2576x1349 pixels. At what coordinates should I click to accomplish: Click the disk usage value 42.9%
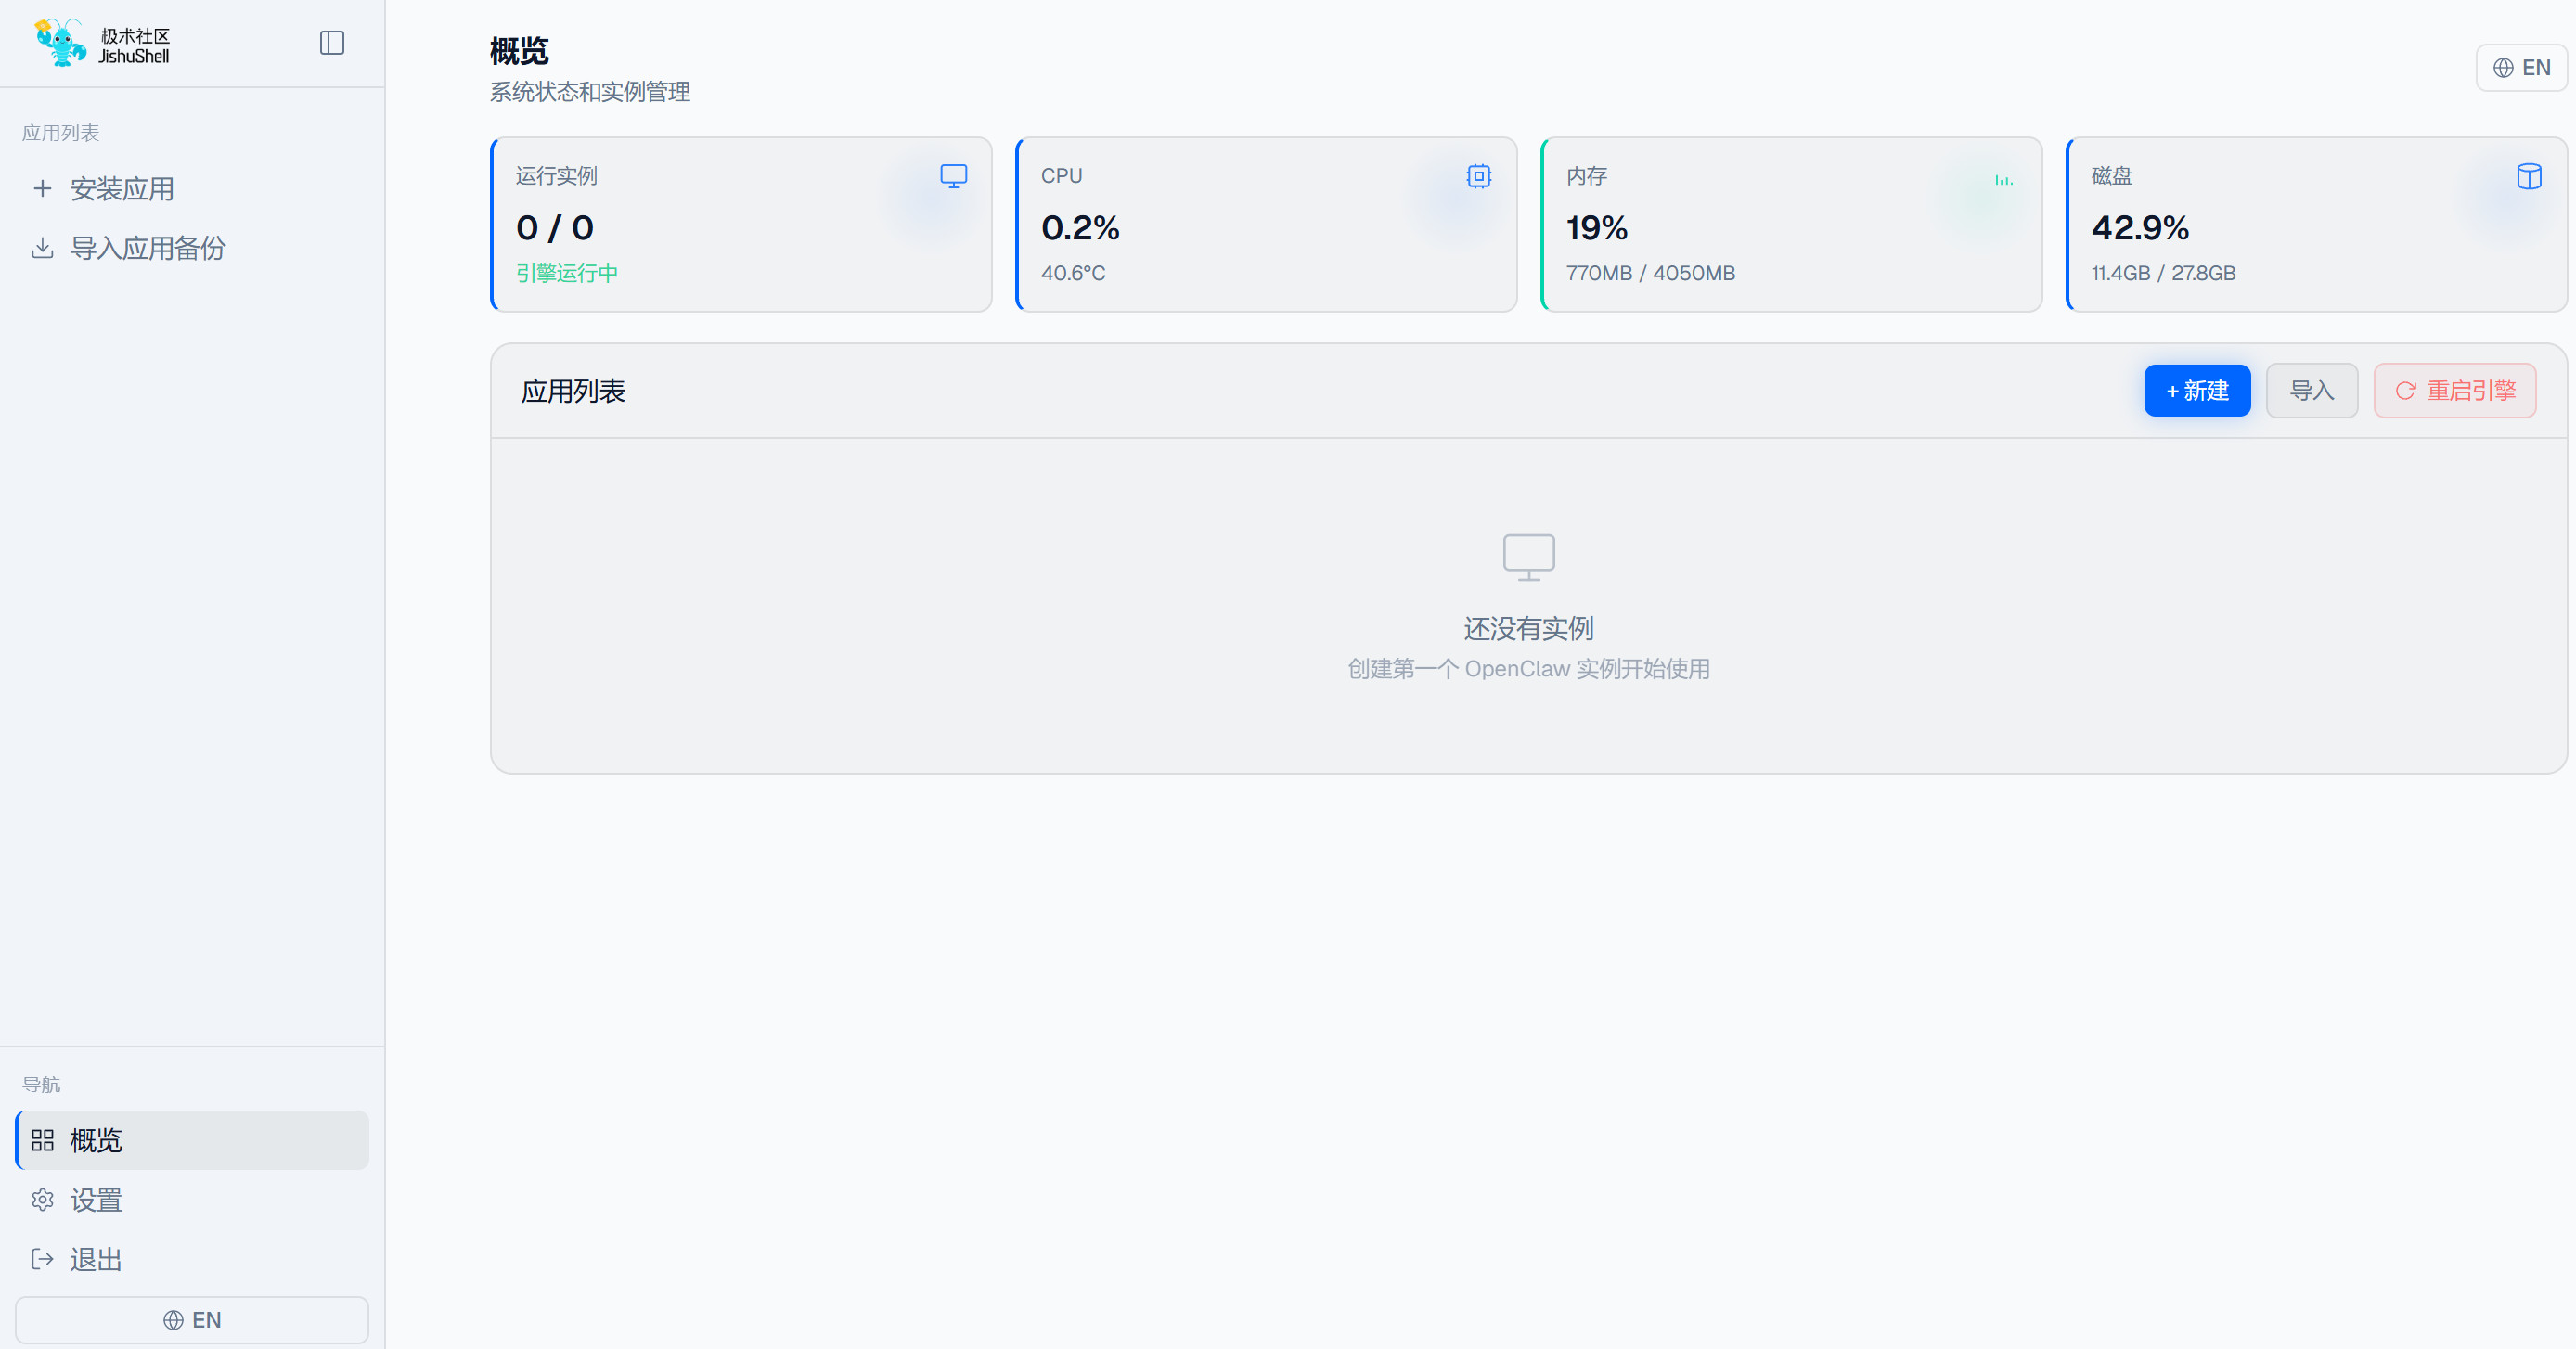[x=2140, y=228]
